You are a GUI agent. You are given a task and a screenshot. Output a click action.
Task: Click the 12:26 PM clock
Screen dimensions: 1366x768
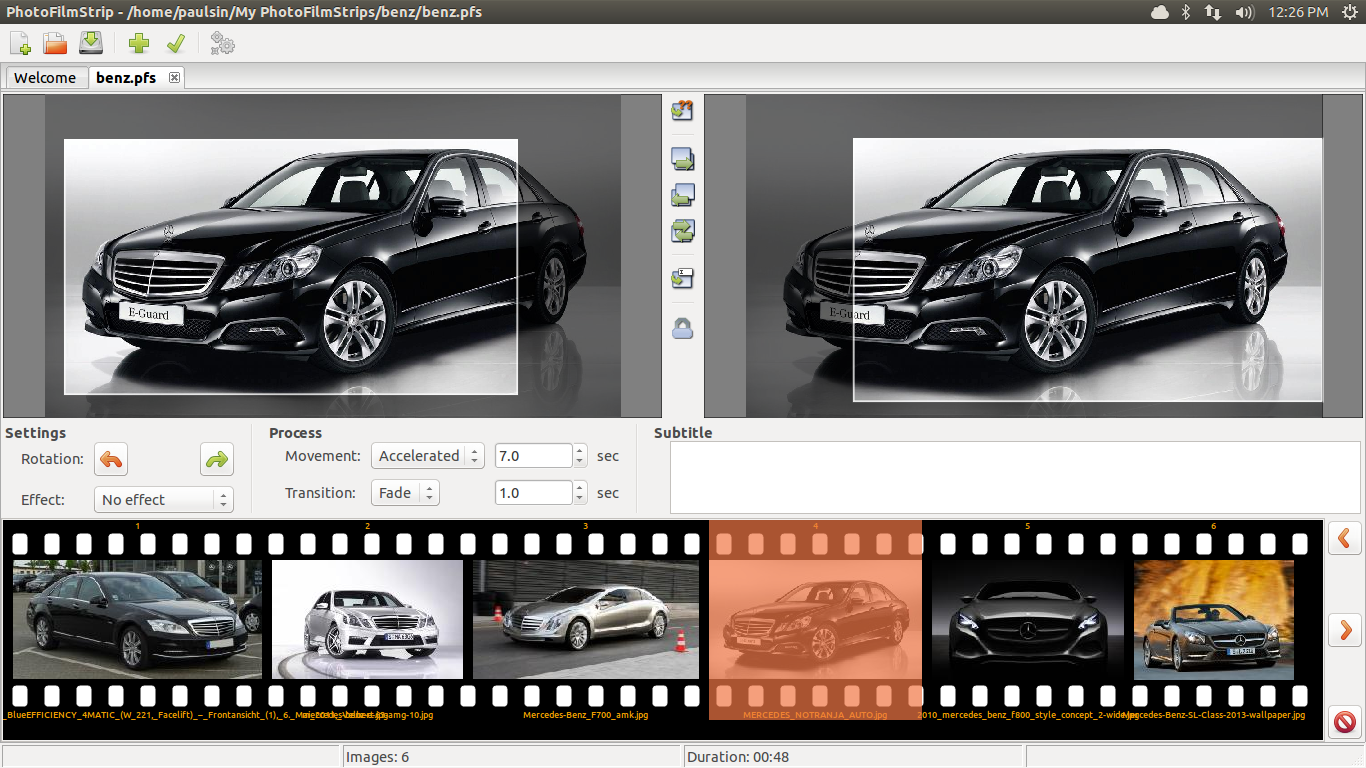click(x=1298, y=12)
